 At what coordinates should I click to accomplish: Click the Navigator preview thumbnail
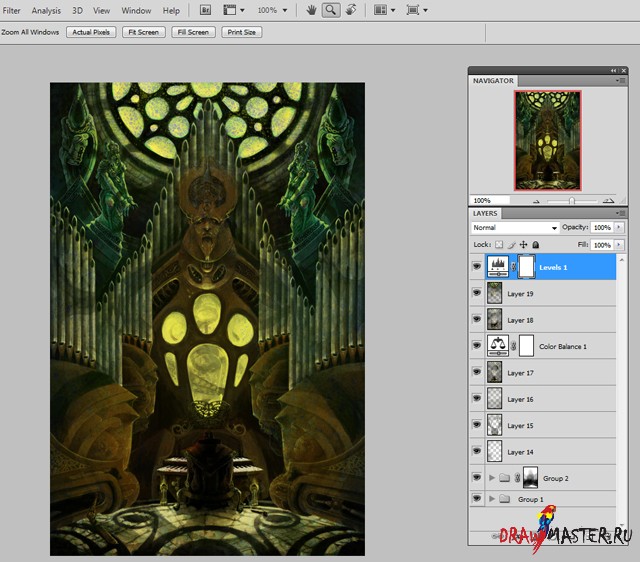[x=548, y=140]
